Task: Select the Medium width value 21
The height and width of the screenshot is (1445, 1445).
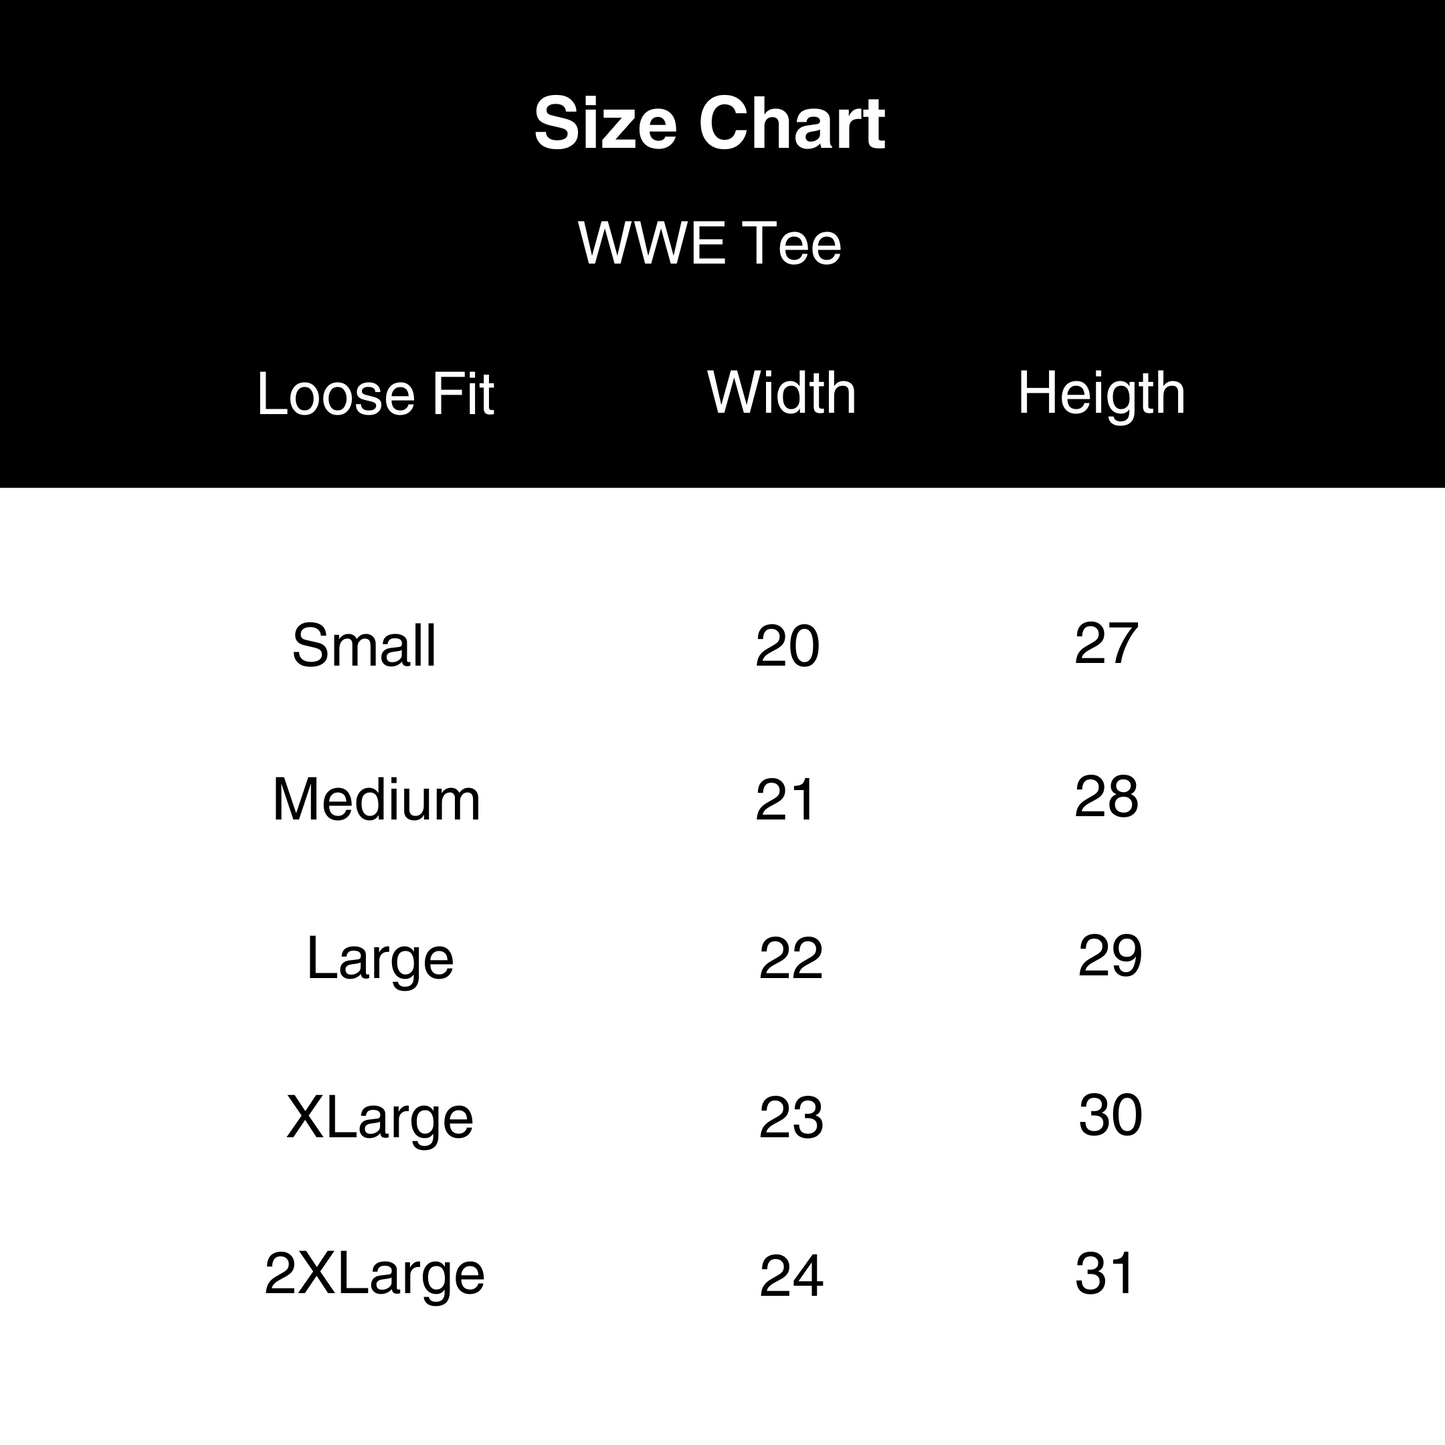Action: tap(786, 800)
